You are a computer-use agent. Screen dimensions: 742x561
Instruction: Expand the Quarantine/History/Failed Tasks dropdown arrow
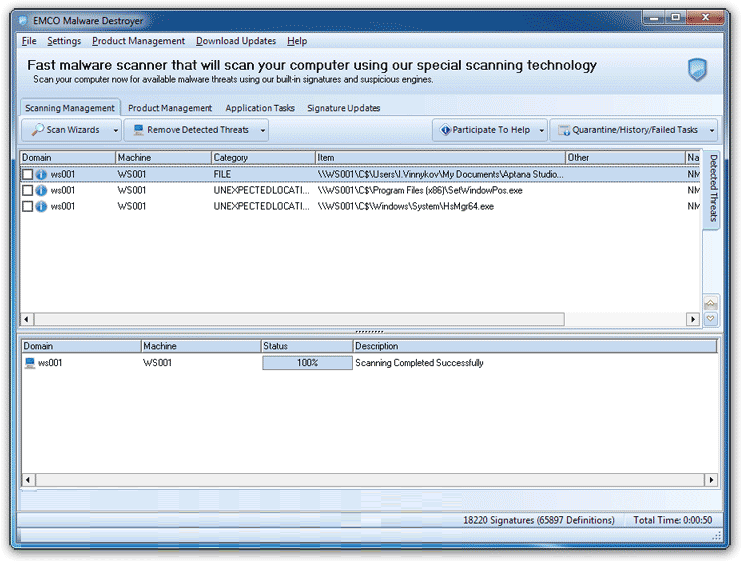(711, 131)
